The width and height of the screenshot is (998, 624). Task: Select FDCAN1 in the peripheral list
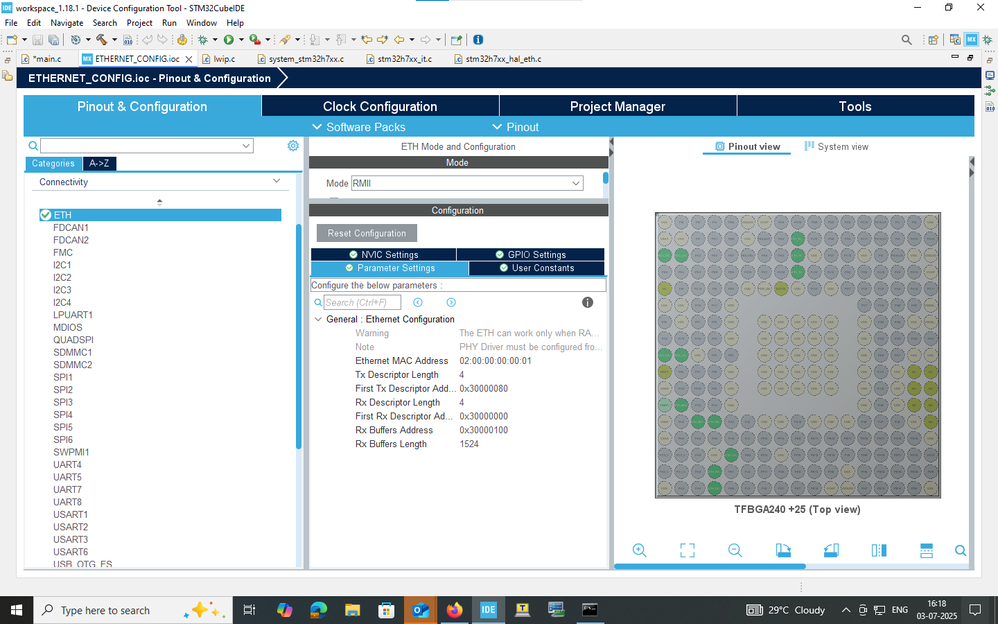coord(71,227)
